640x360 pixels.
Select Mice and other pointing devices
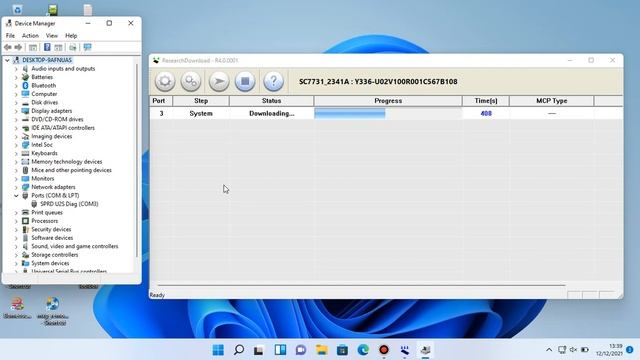point(71,170)
